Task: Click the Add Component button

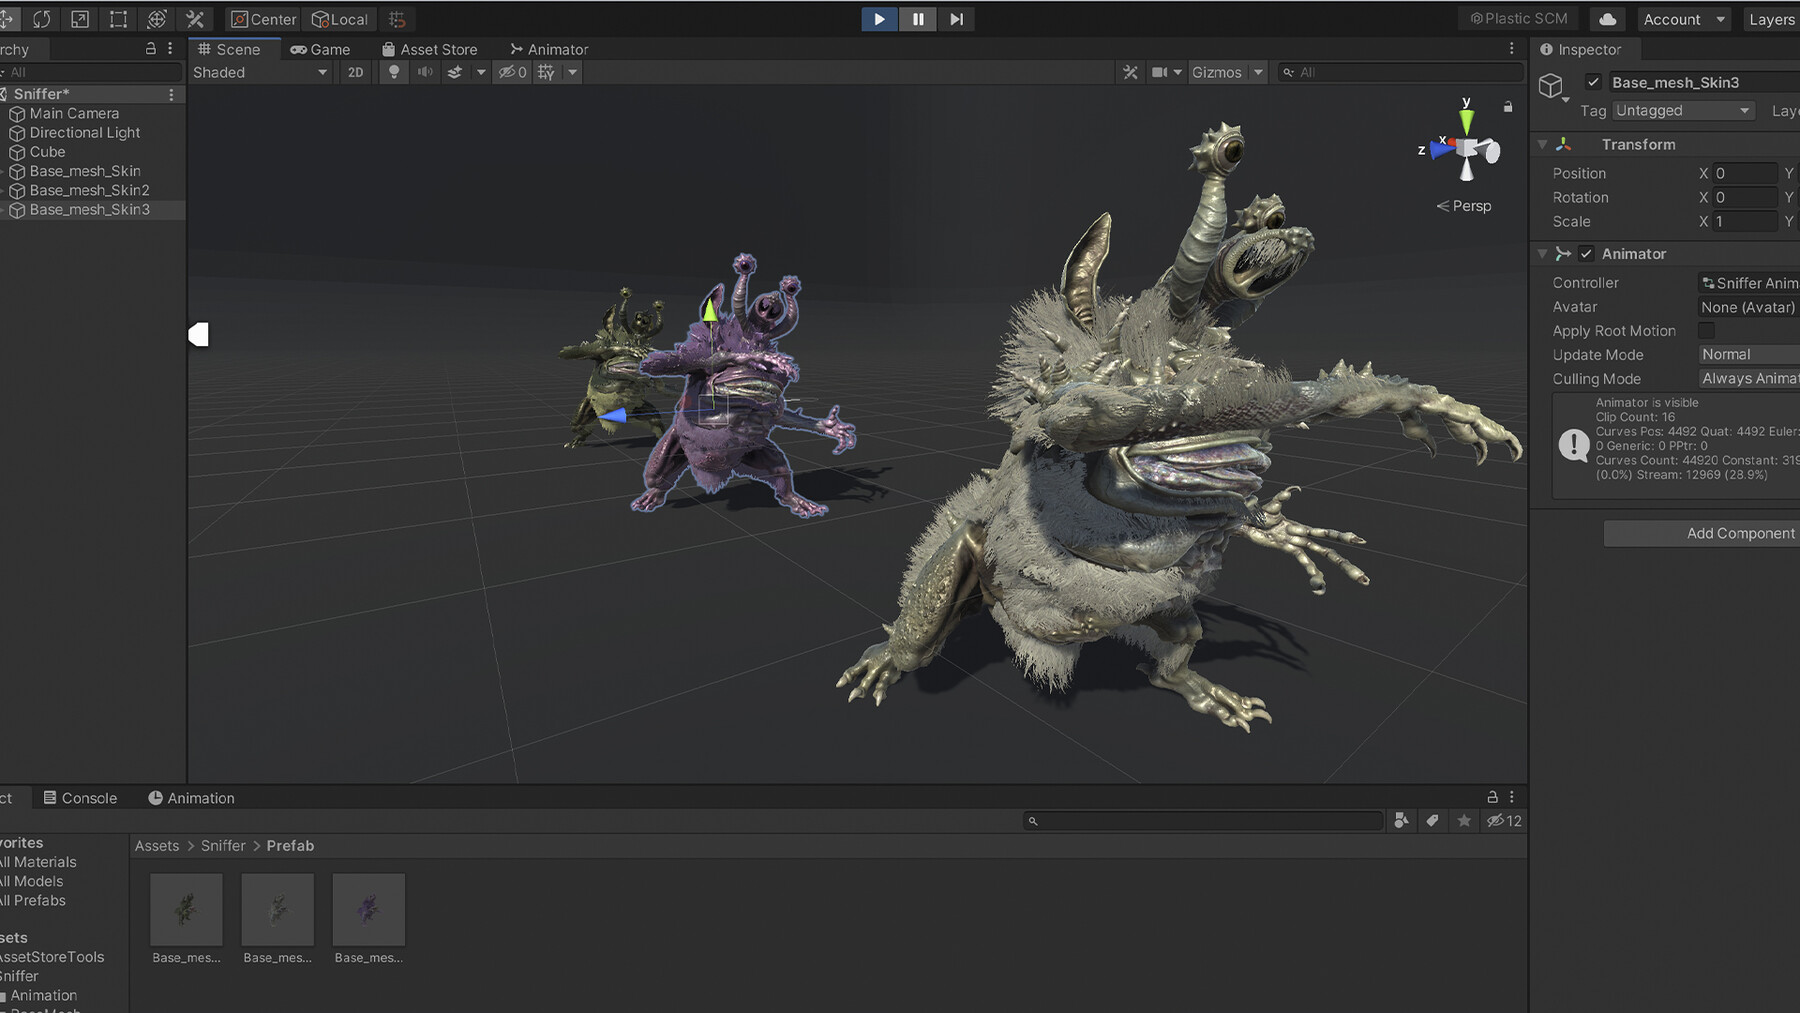Action: click(1741, 533)
